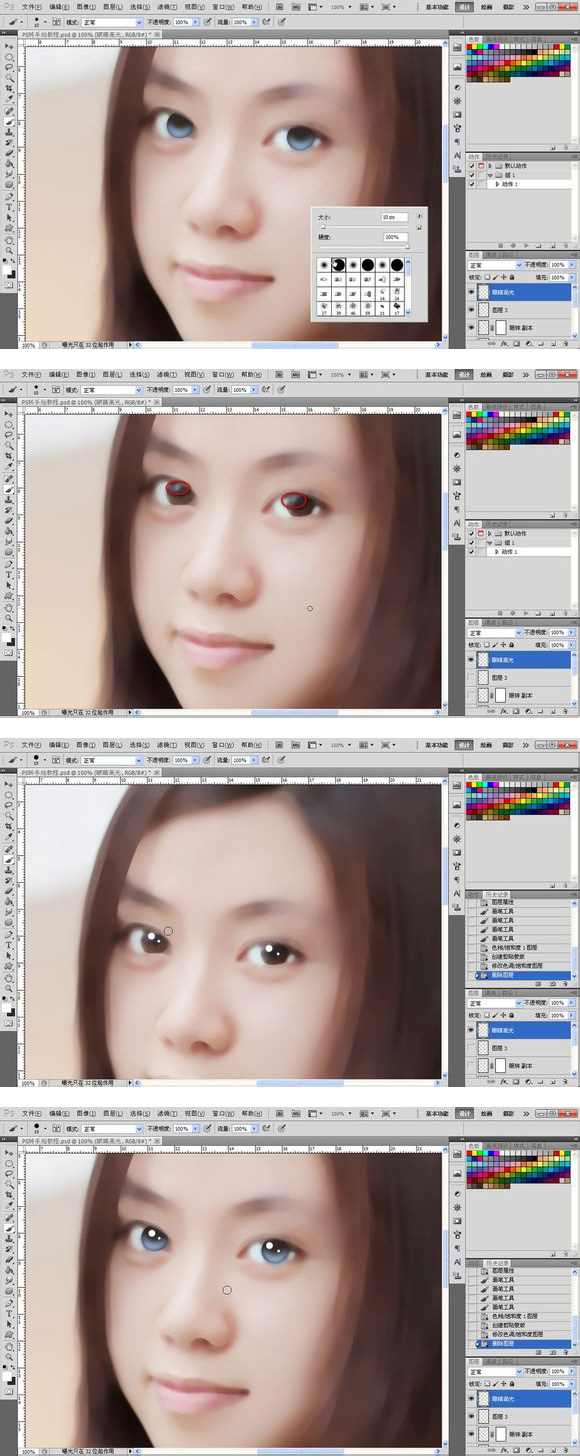Choose the Type tool in the second screenshot's toolbox

9,575
